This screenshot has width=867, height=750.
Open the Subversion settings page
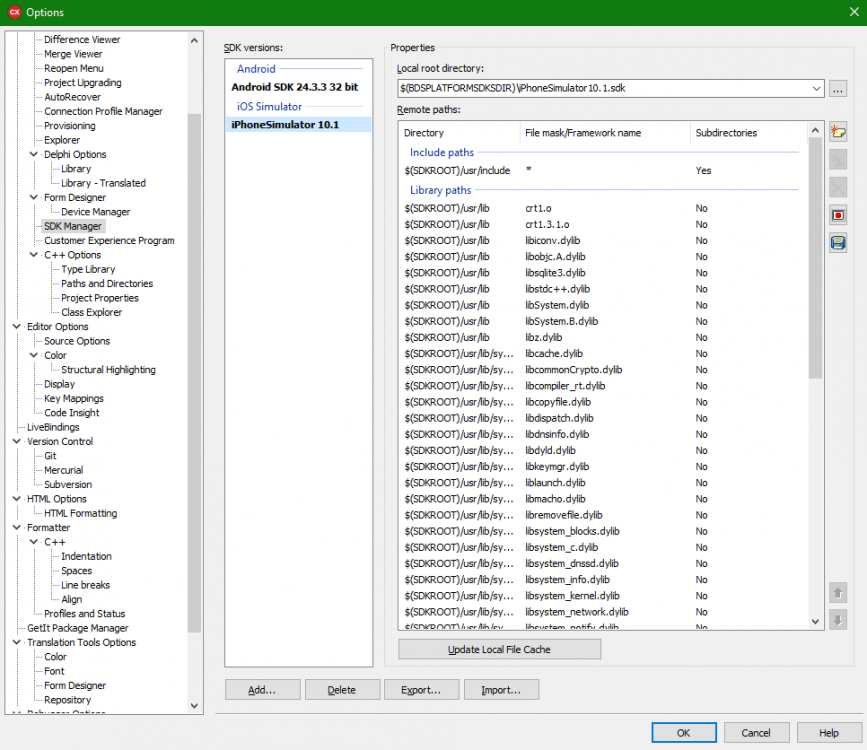[x=68, y=485]
